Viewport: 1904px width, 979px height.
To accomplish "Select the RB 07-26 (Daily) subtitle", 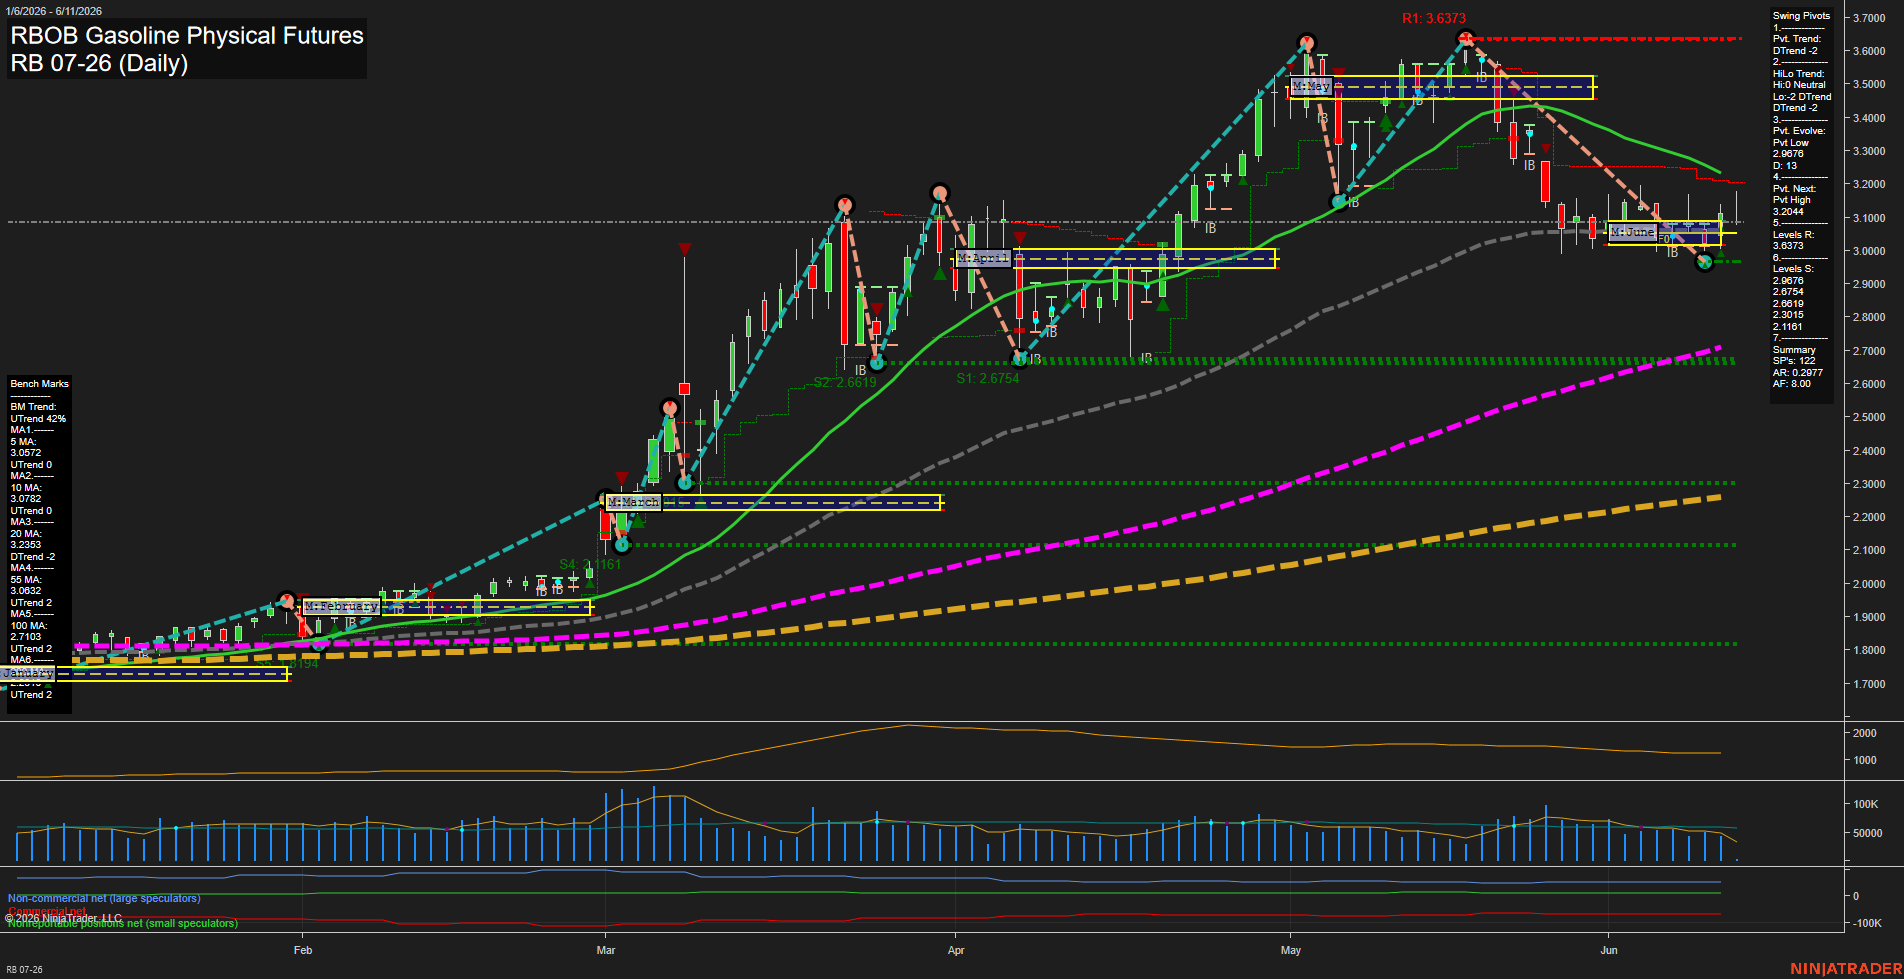I will pos(99,63).
